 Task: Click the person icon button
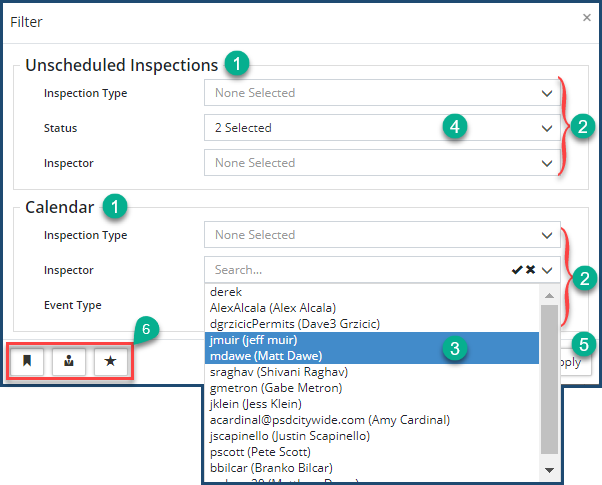pos(68,362)
